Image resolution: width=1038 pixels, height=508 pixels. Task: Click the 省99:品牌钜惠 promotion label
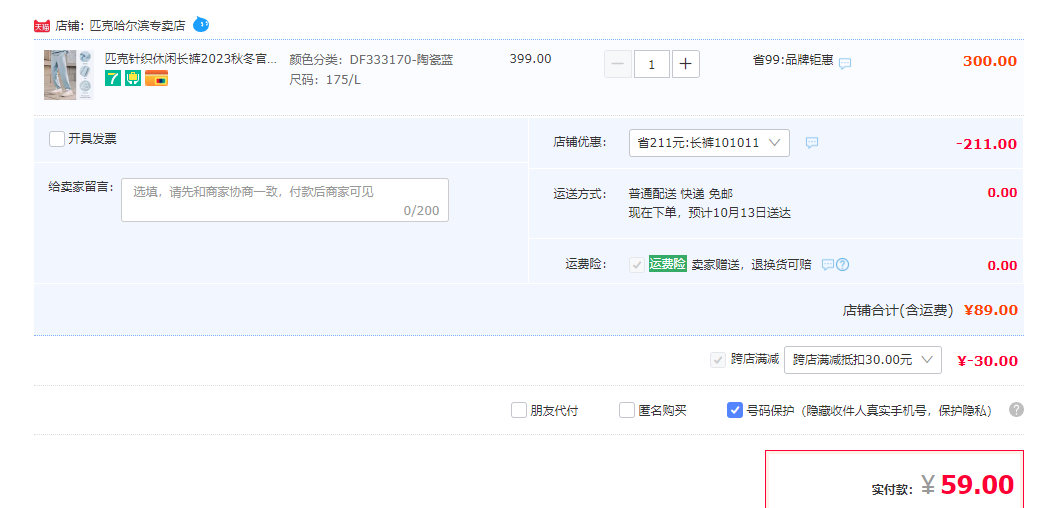793,60
